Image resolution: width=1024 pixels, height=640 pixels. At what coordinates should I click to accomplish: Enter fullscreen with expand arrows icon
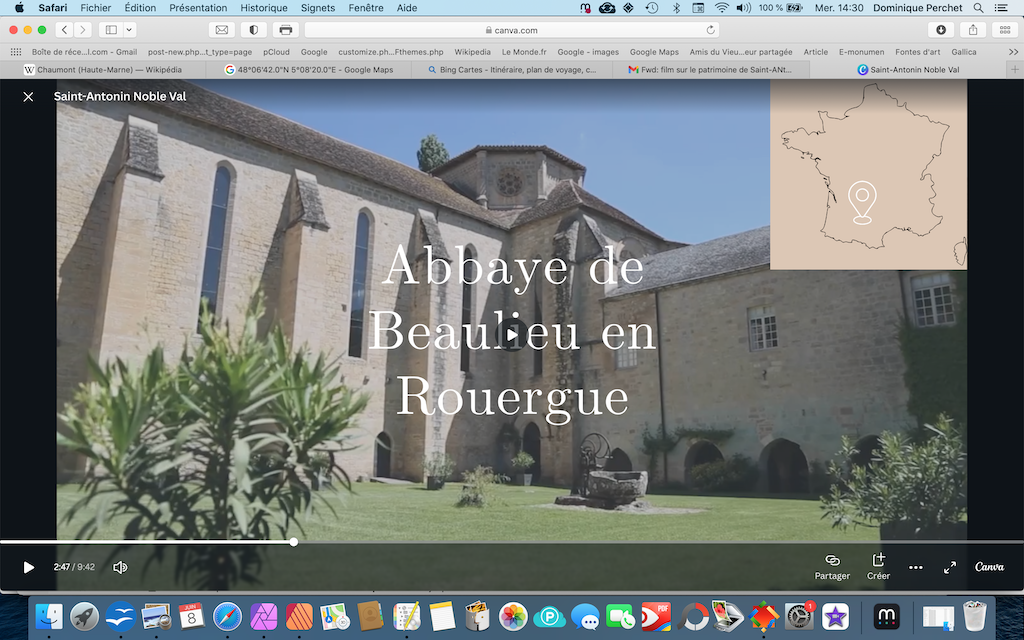pyautogui.click(x=950, y=568)
